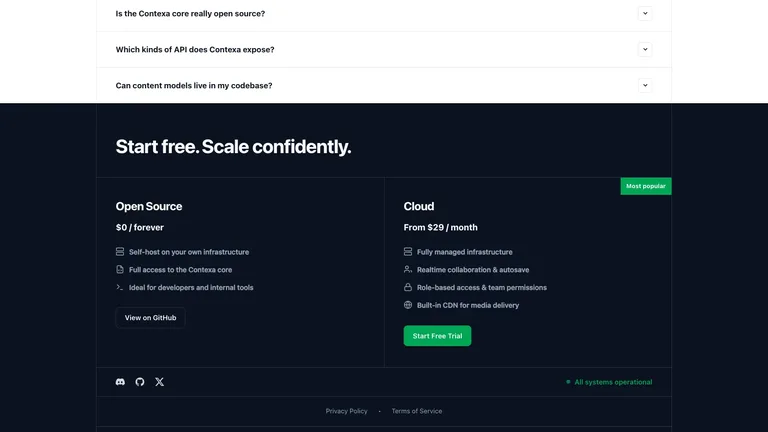Screen dimensions: 768x432
Task: Click the terminal icon beside developers feature
Action: [x=120, y=287]
